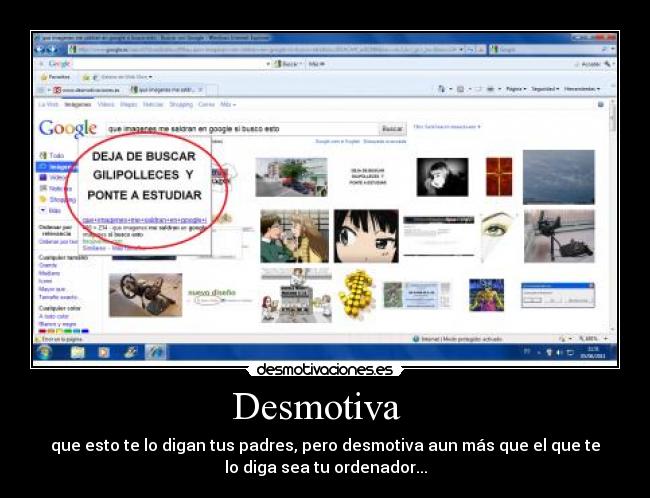The width and height of the screenshot is (650, 498).
Task: Click the Mediano size filter
Action: point(49,273)
